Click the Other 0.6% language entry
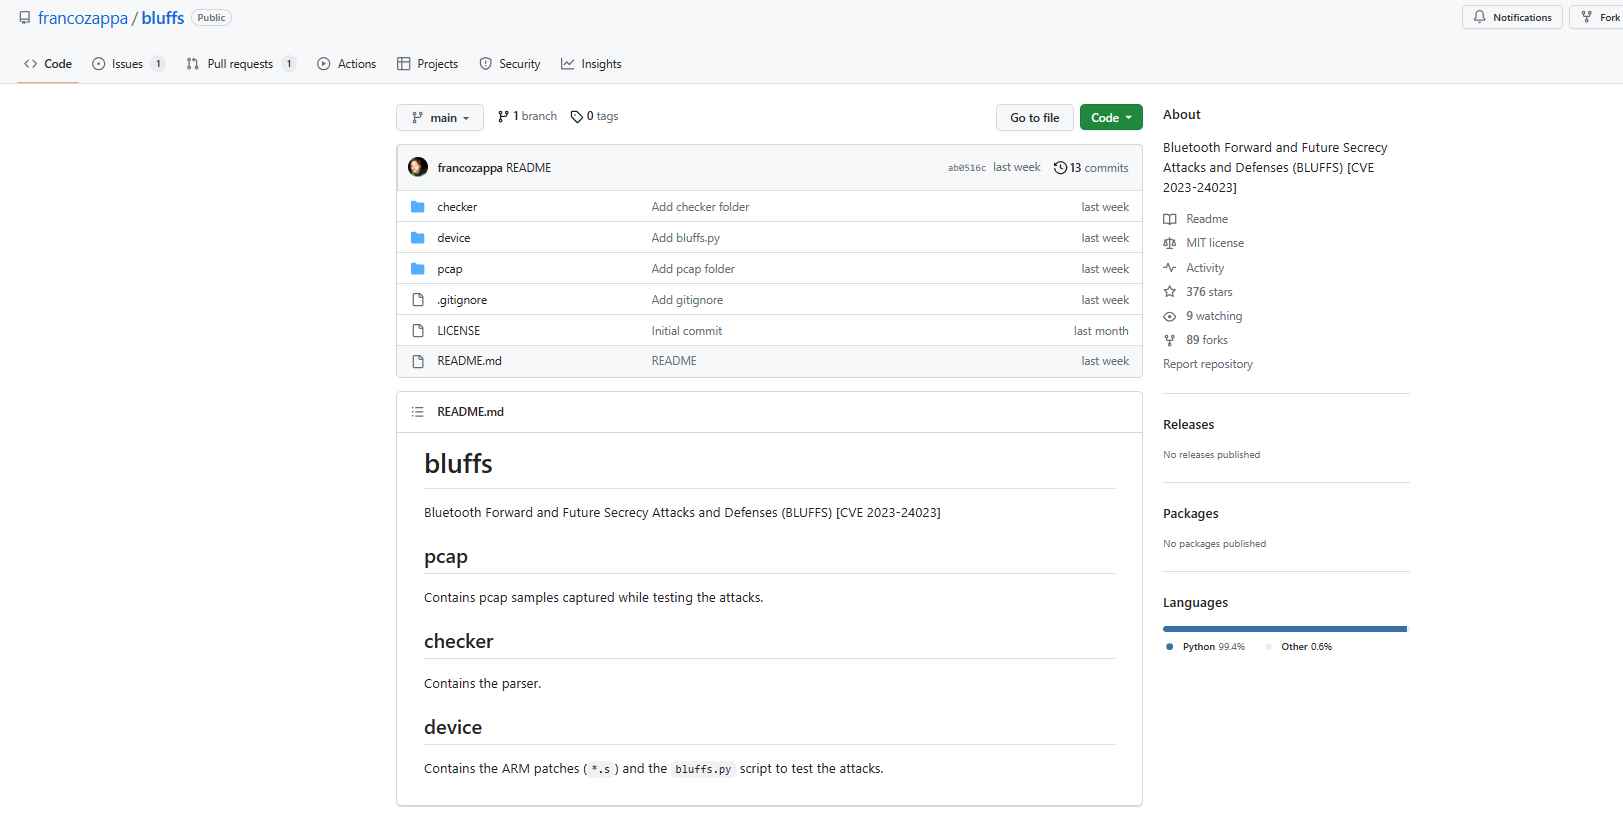Screen dimensions: 1623x828 tap(1299, 647)
